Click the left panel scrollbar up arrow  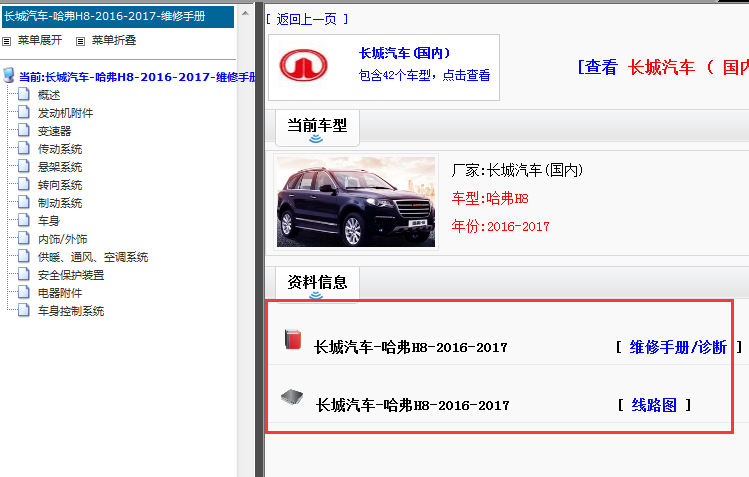tap(245, 13)
